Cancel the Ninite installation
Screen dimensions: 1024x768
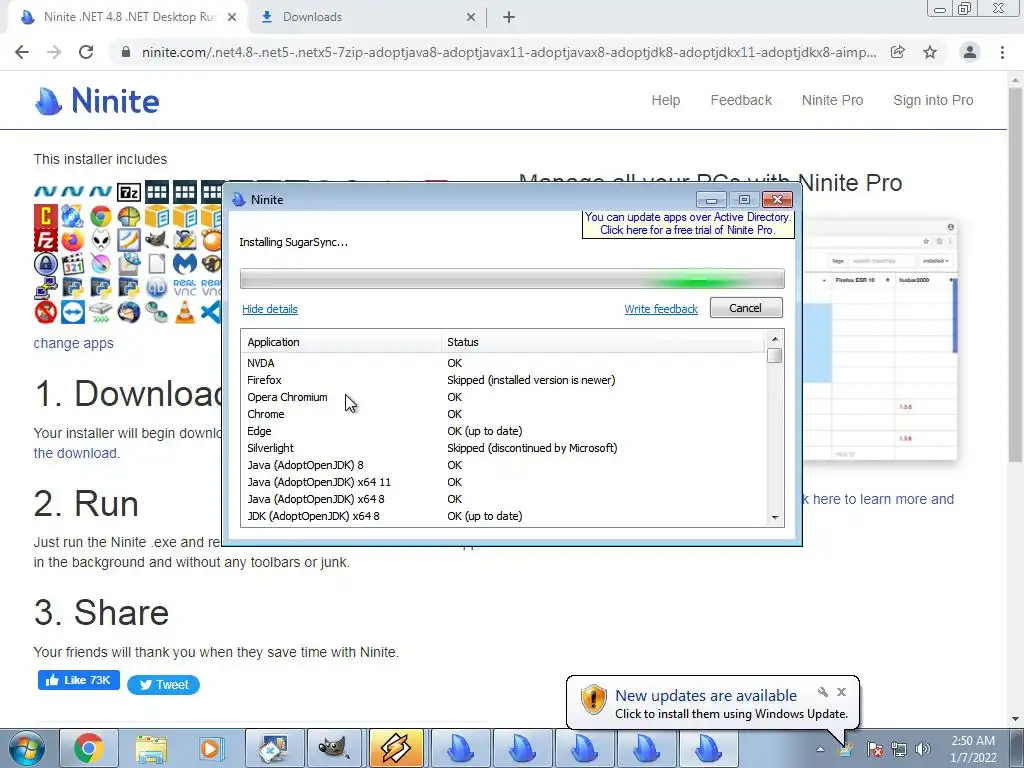(x=746, y=308)
